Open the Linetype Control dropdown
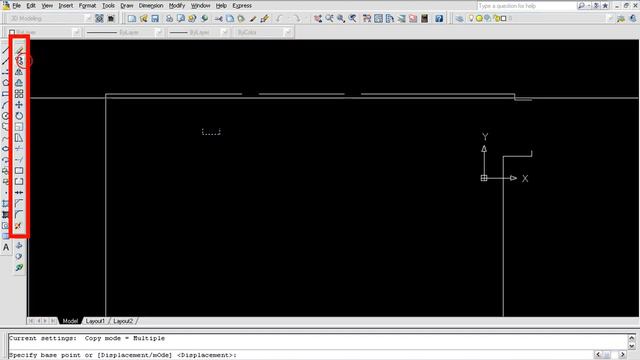 click(159, 32)
